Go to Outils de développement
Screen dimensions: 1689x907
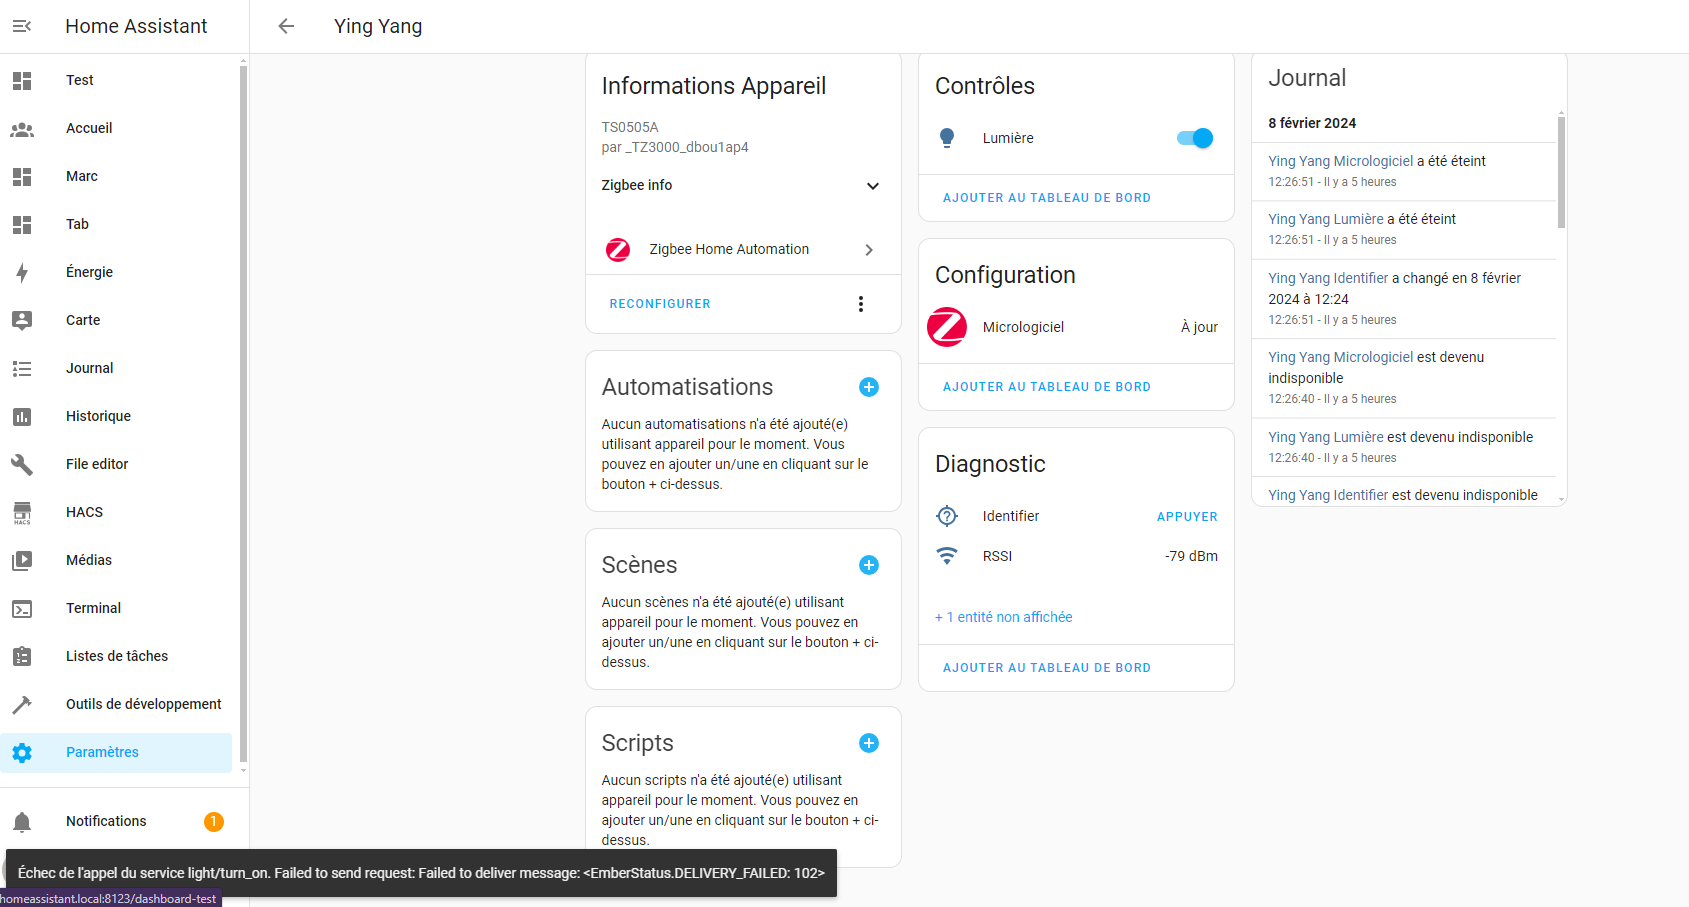coord(143,704)
